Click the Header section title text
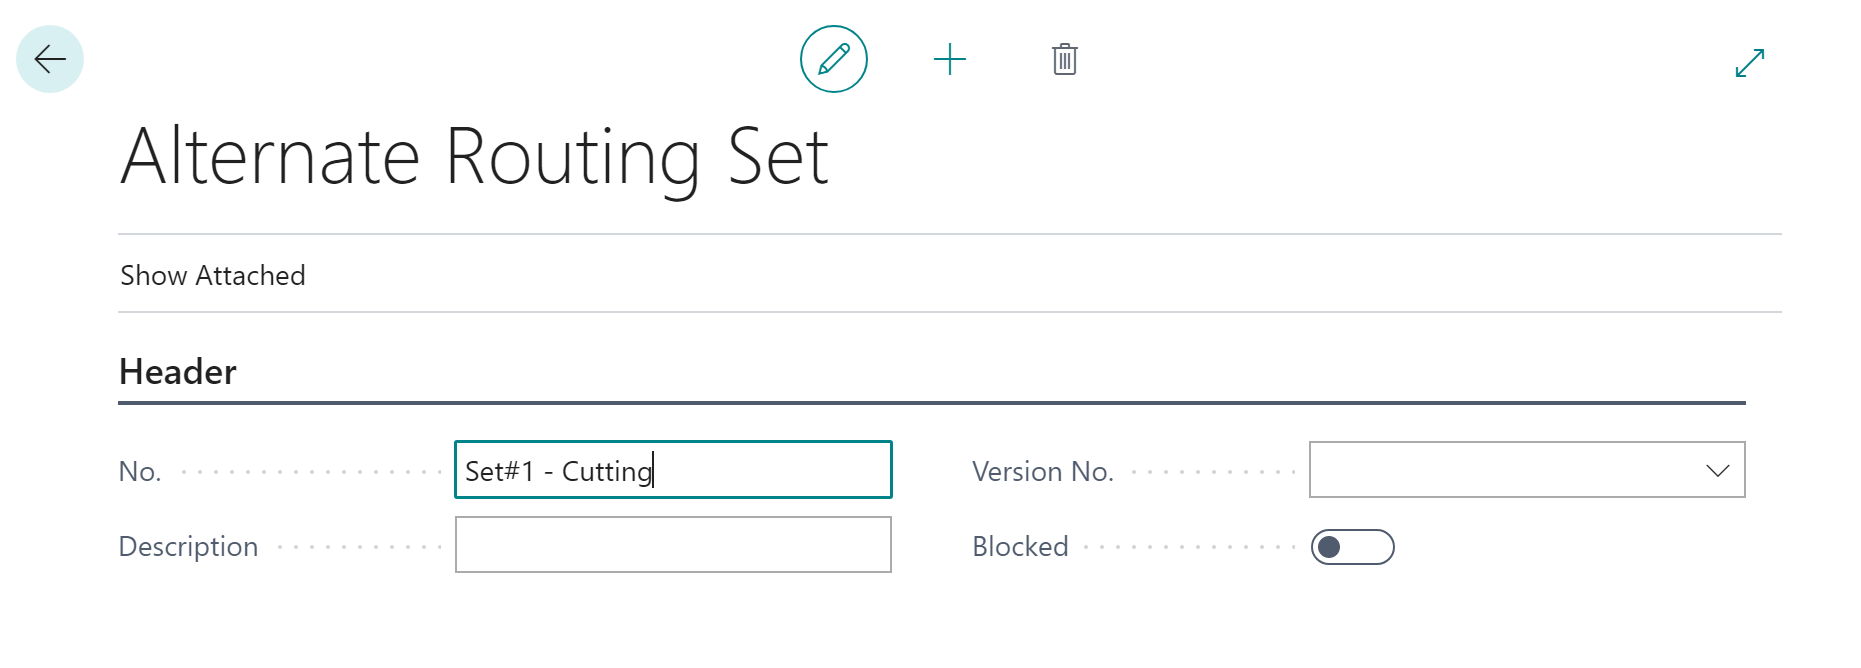1861x668 pixels. coord(178,372)
